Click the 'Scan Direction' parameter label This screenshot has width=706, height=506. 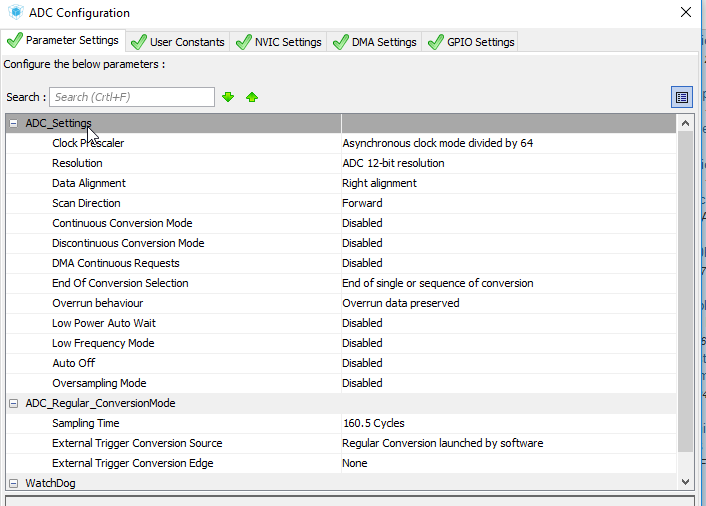click(x=86, y=203)
